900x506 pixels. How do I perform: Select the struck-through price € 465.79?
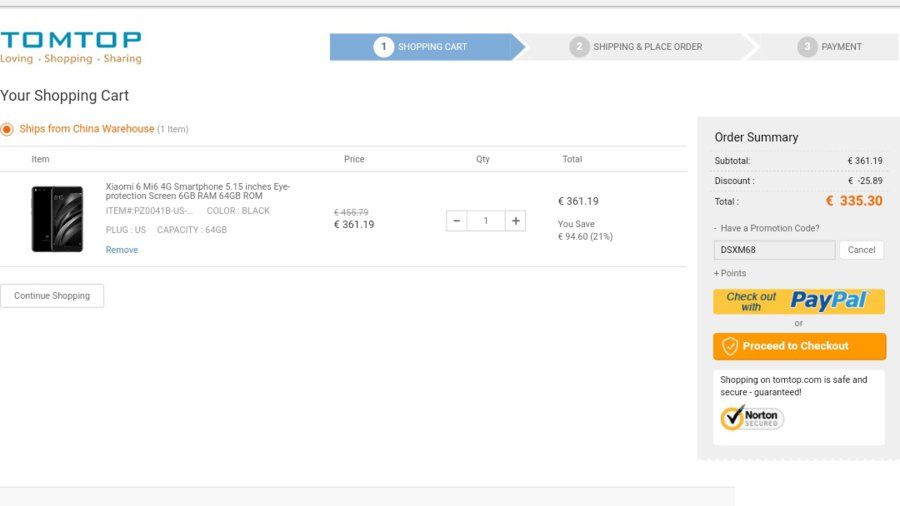pyautogui.click(x=351, y=212)
